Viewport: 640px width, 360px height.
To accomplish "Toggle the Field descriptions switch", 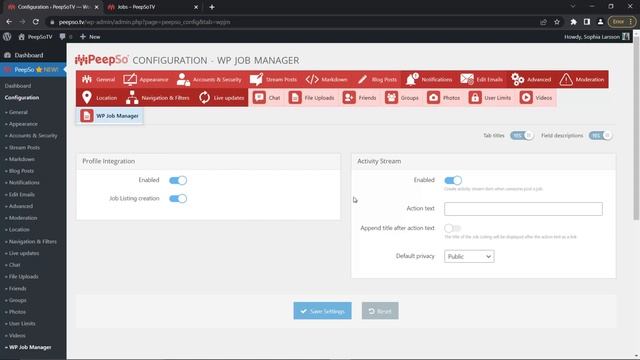I will (x=600, y=136).
